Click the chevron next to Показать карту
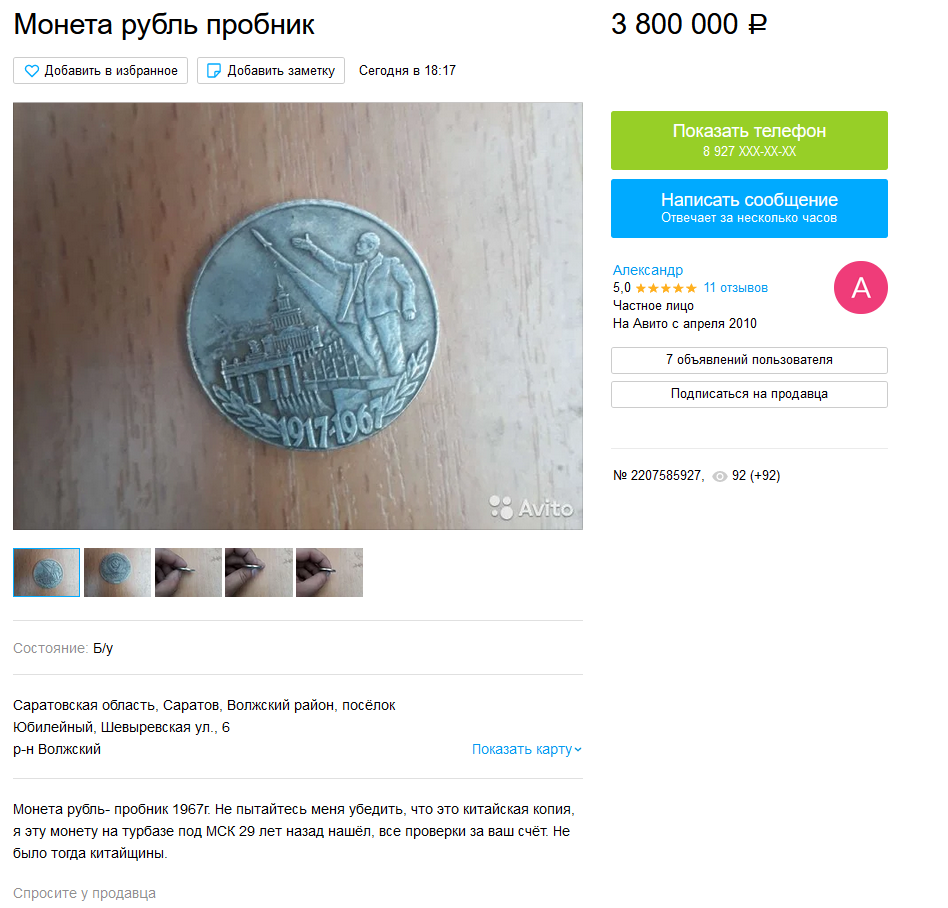 coord(578,750)
